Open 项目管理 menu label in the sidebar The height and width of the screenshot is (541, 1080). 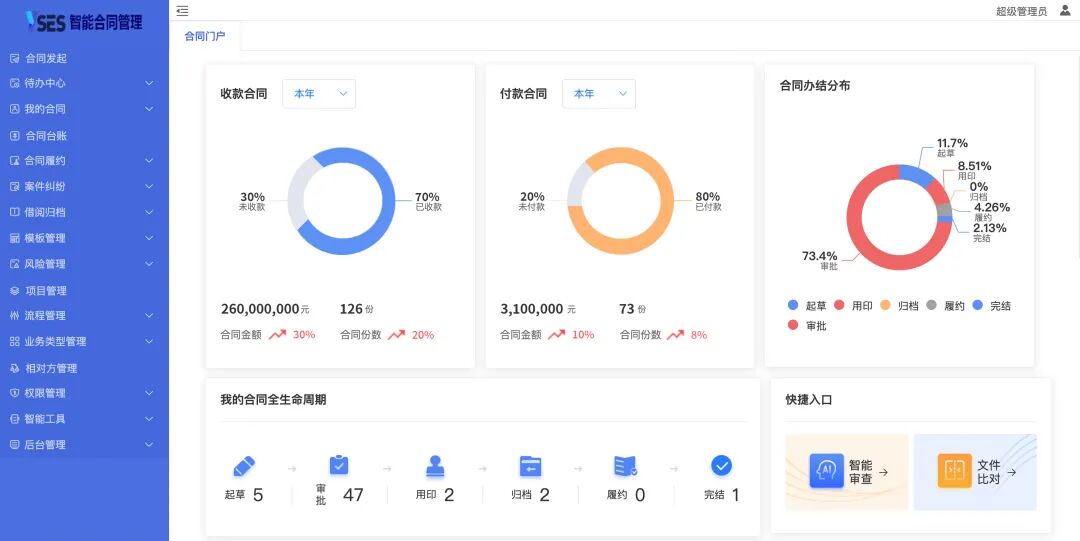(x=46, y=291)
